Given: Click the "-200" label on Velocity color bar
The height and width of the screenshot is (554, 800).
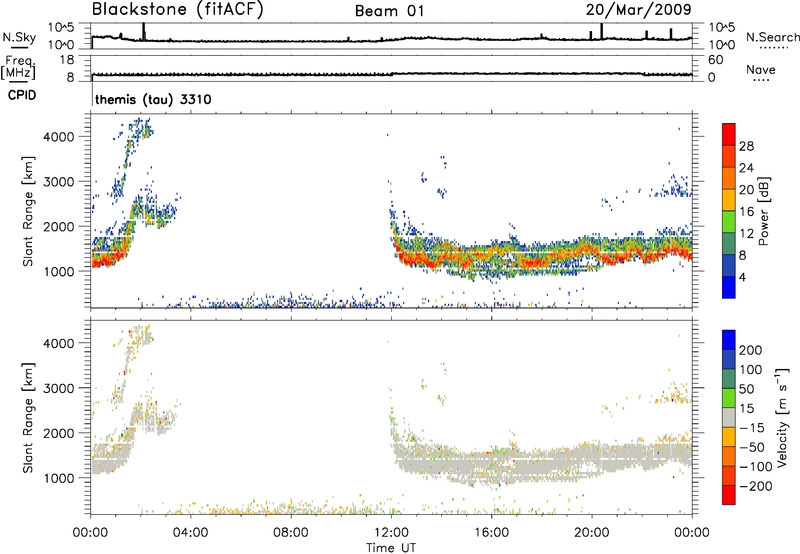Looking at the screenshot, I should (x=756, y=486).
